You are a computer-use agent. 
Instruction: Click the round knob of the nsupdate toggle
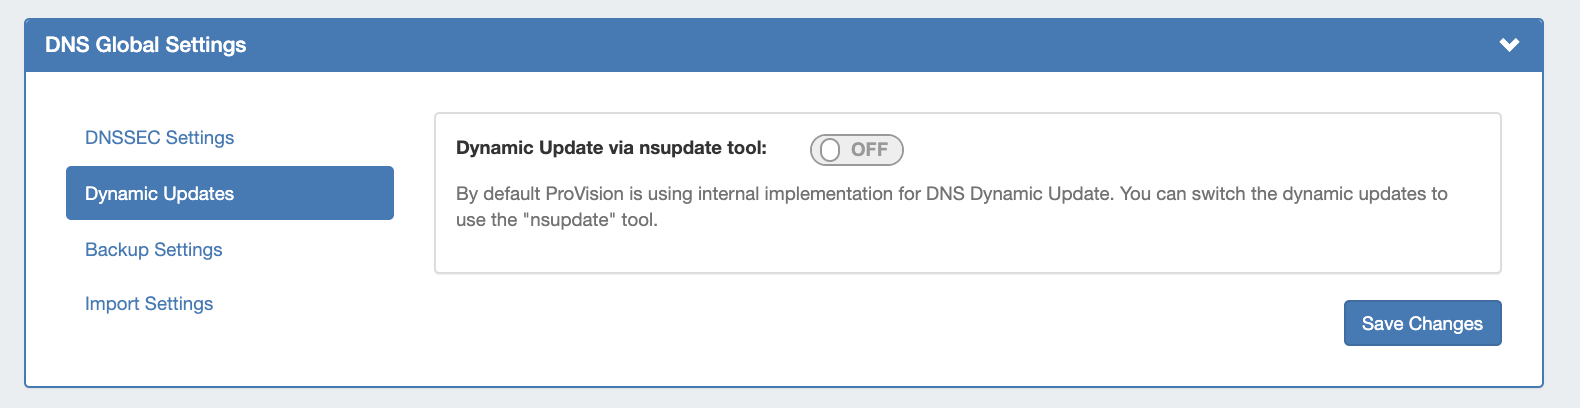(830, 150)
